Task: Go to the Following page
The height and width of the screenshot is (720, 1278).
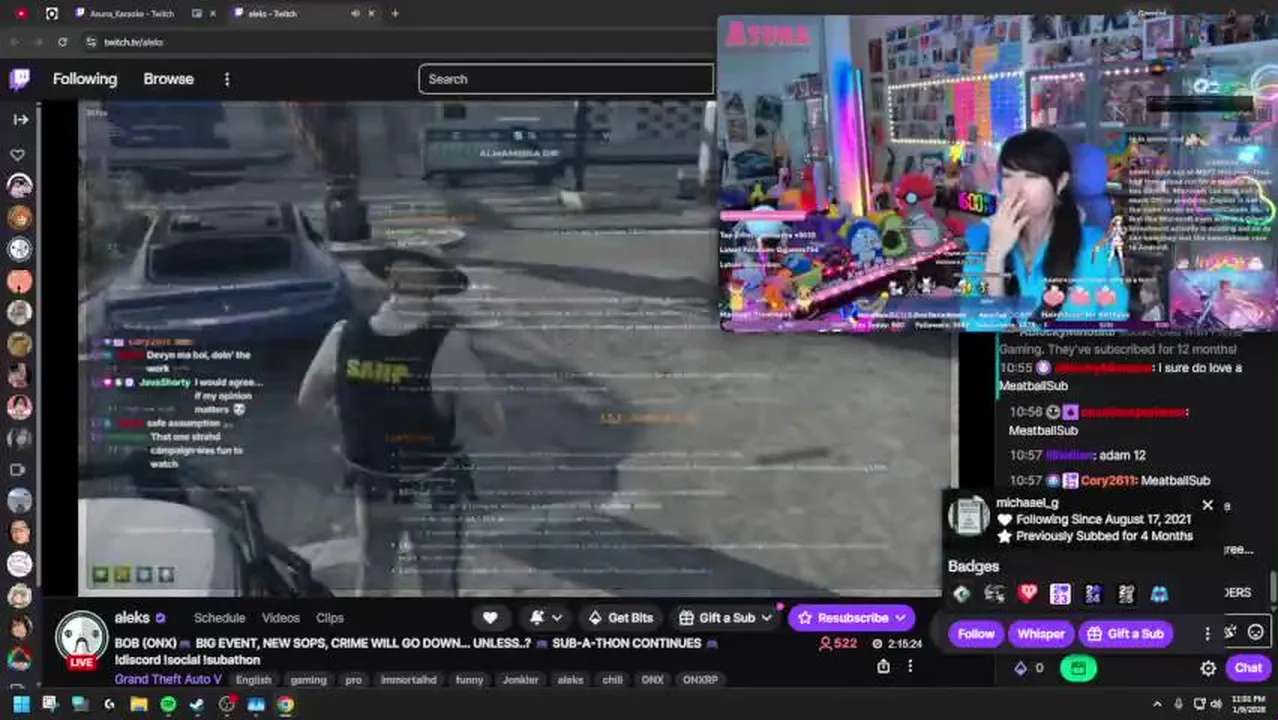Action: pyautogui.click(x=85, y=79)
